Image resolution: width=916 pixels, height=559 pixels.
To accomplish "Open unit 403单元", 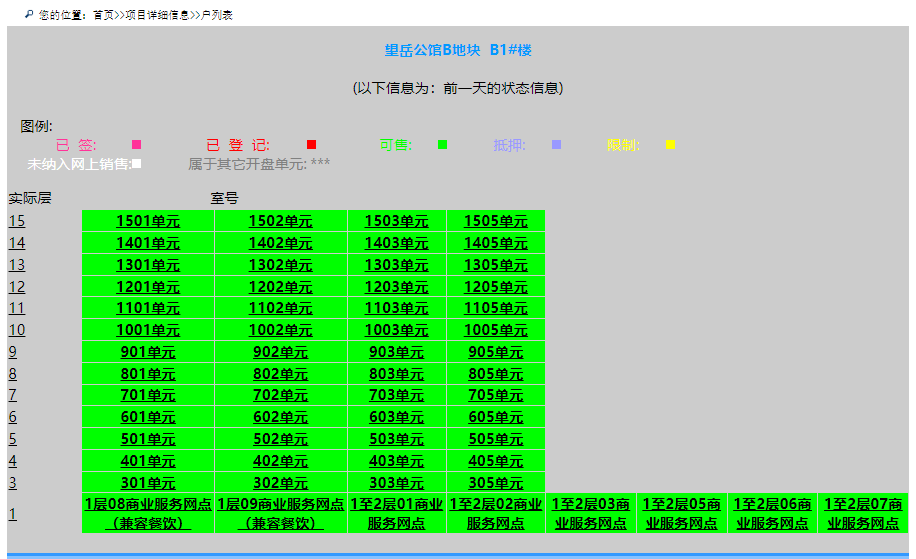I will coord(397,461).
